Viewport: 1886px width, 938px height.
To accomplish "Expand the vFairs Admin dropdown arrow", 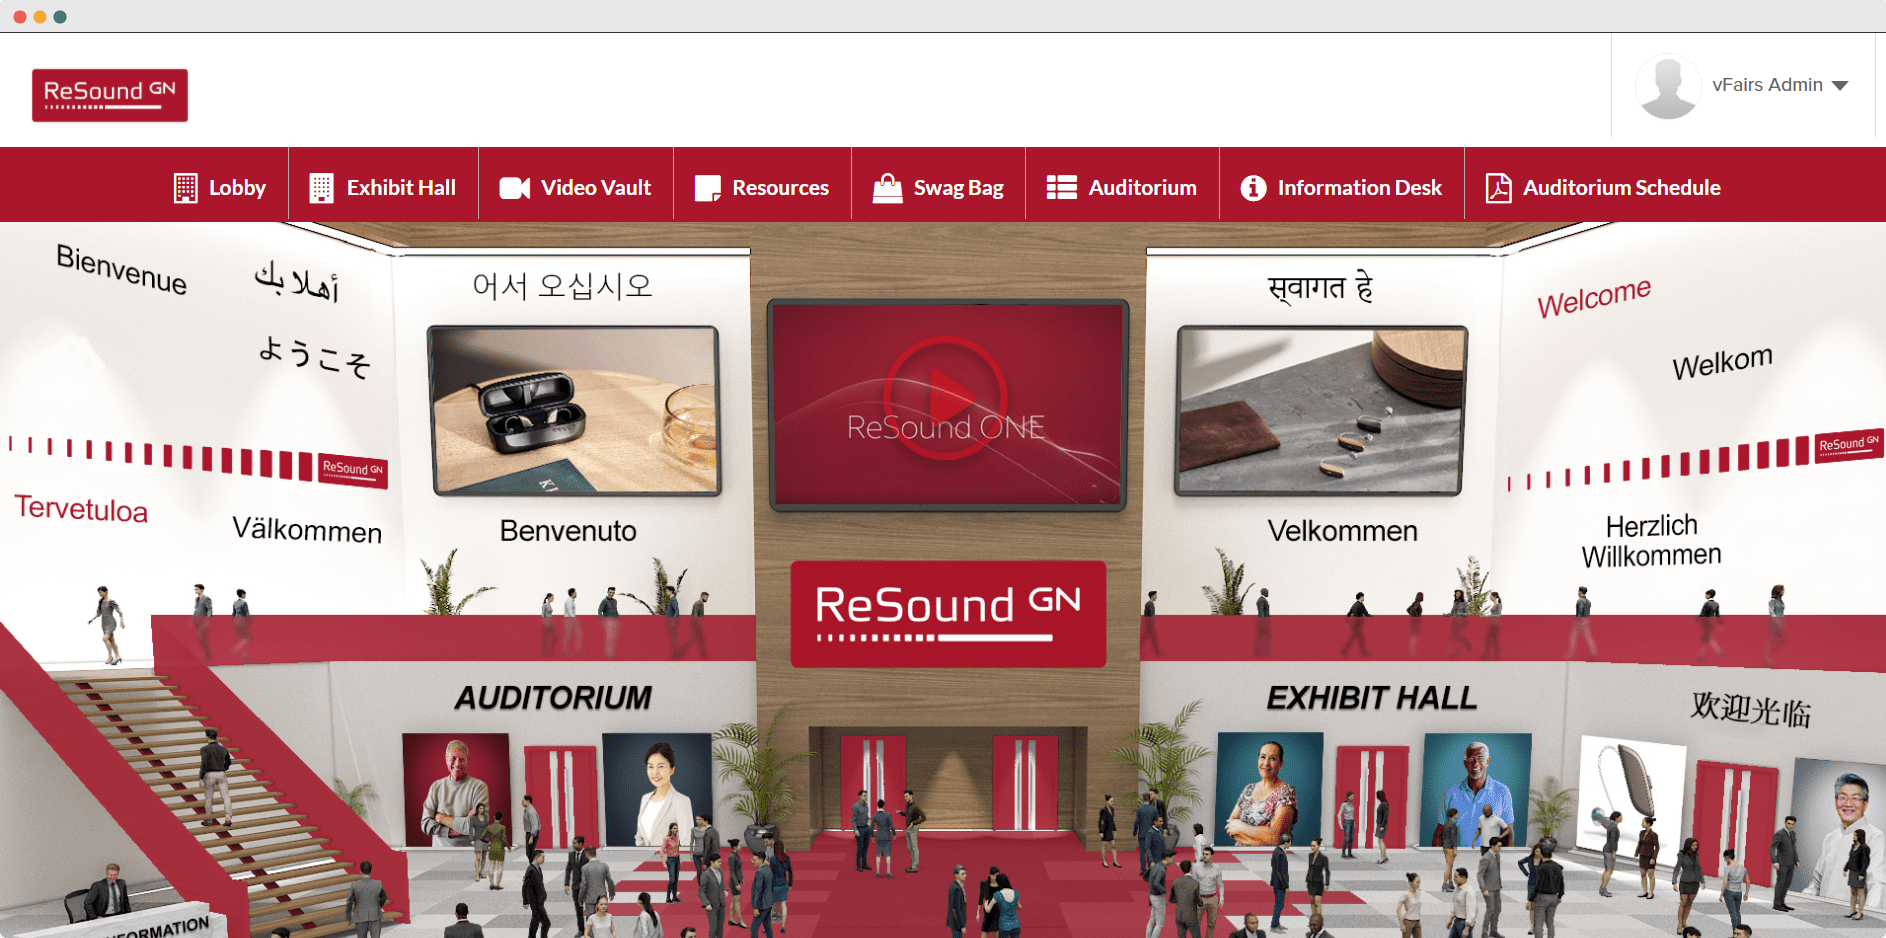I will click(x=1840, y=86).
